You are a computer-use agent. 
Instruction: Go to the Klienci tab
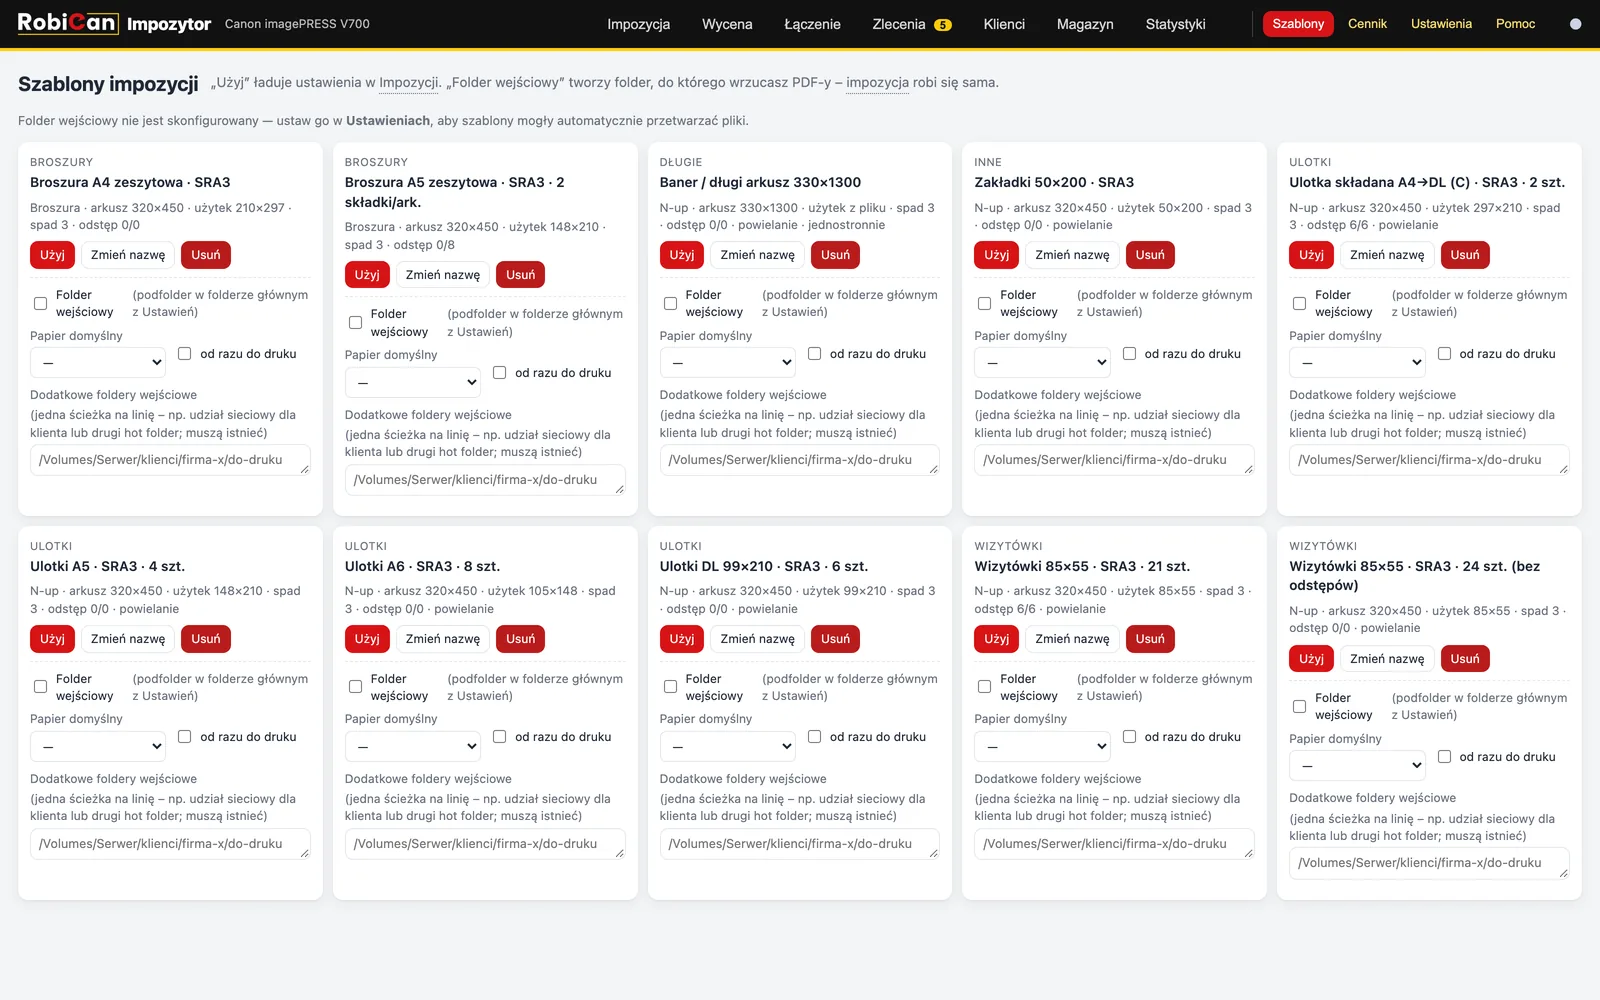click(x=1004, y=24)
